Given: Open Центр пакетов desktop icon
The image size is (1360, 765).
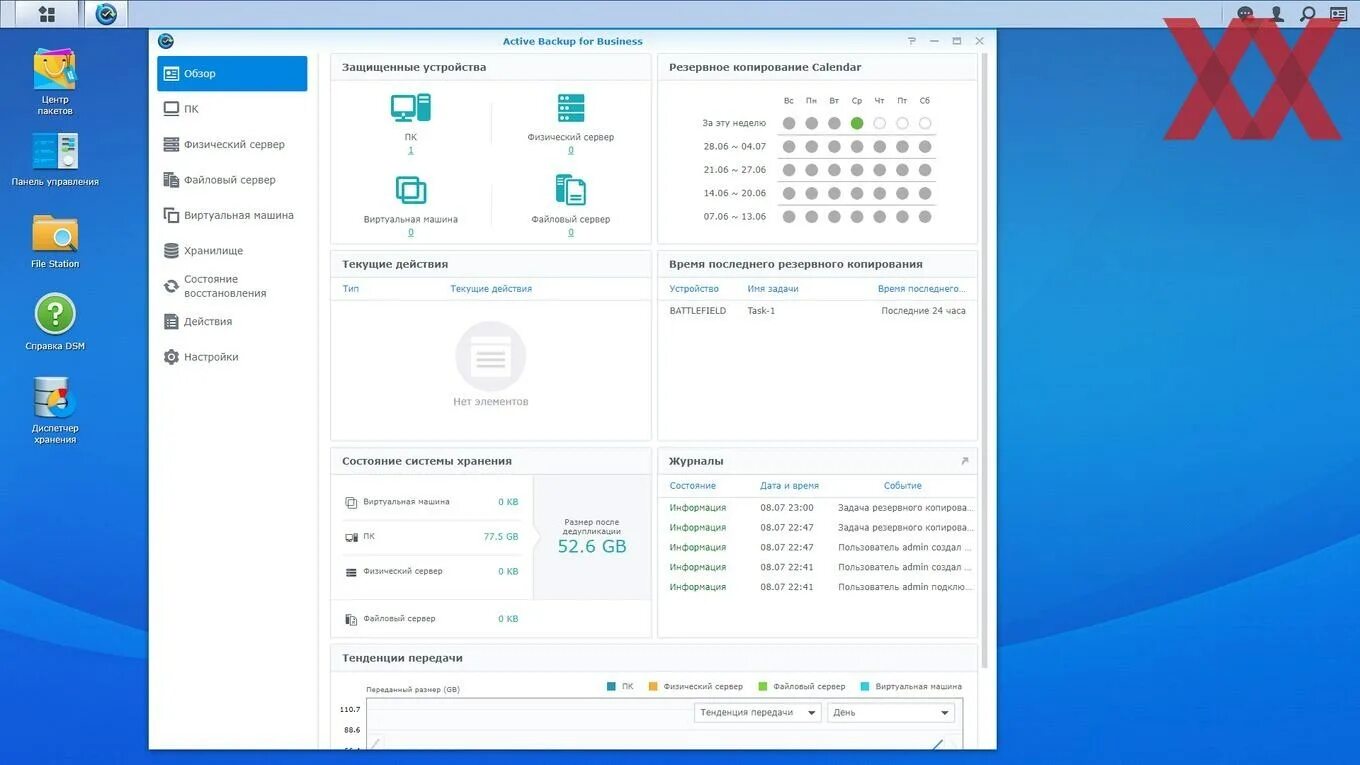Looking at the screenshot, I should click(x=55, y=82).
